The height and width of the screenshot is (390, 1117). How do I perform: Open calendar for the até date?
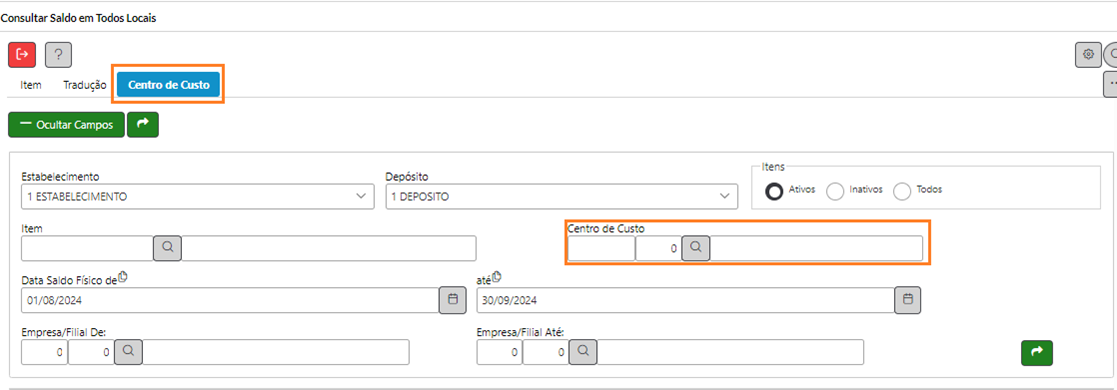tap(908, 299)
